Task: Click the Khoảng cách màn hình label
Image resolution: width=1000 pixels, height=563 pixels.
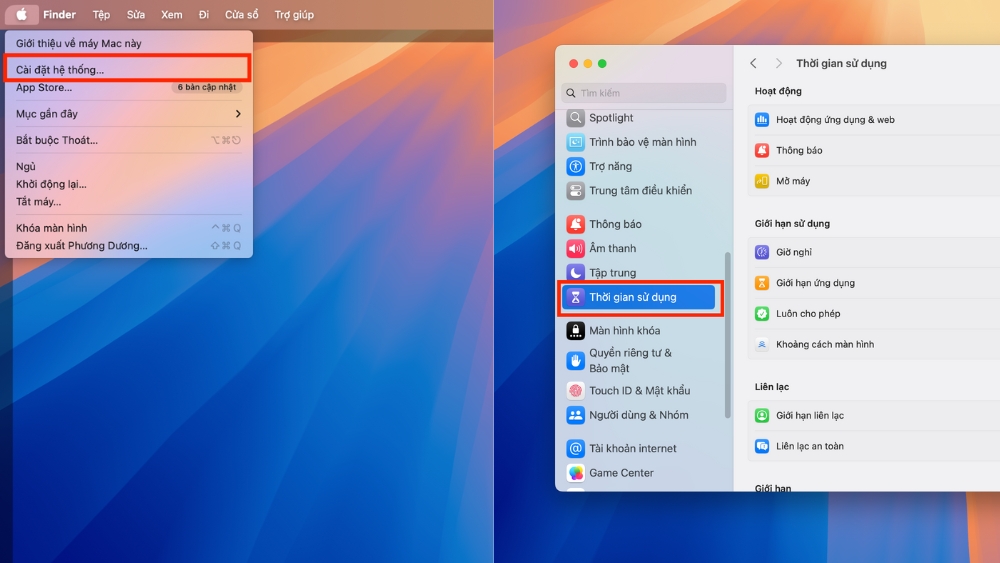Action: tap(825, 344)
